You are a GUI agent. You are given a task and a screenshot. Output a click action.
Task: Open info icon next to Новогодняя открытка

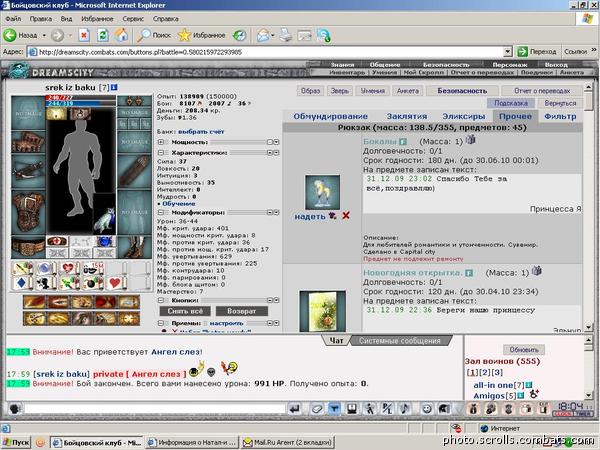[x=469, y=273]
